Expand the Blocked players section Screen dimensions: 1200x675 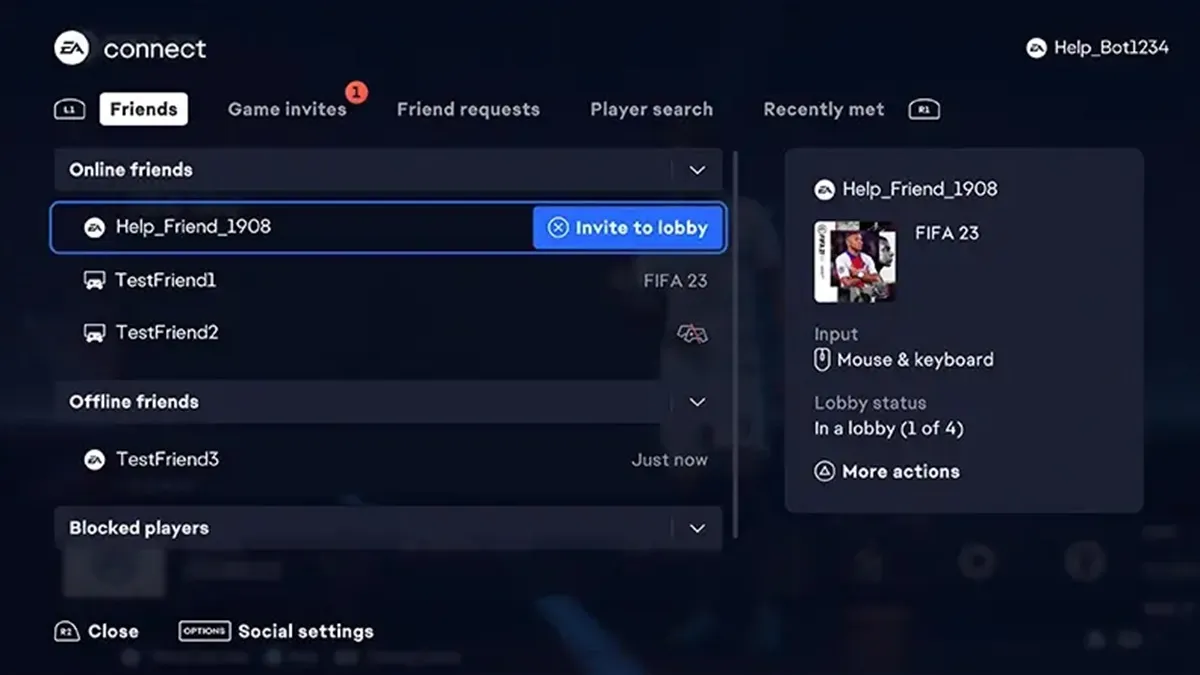click(x=696, y=528)
